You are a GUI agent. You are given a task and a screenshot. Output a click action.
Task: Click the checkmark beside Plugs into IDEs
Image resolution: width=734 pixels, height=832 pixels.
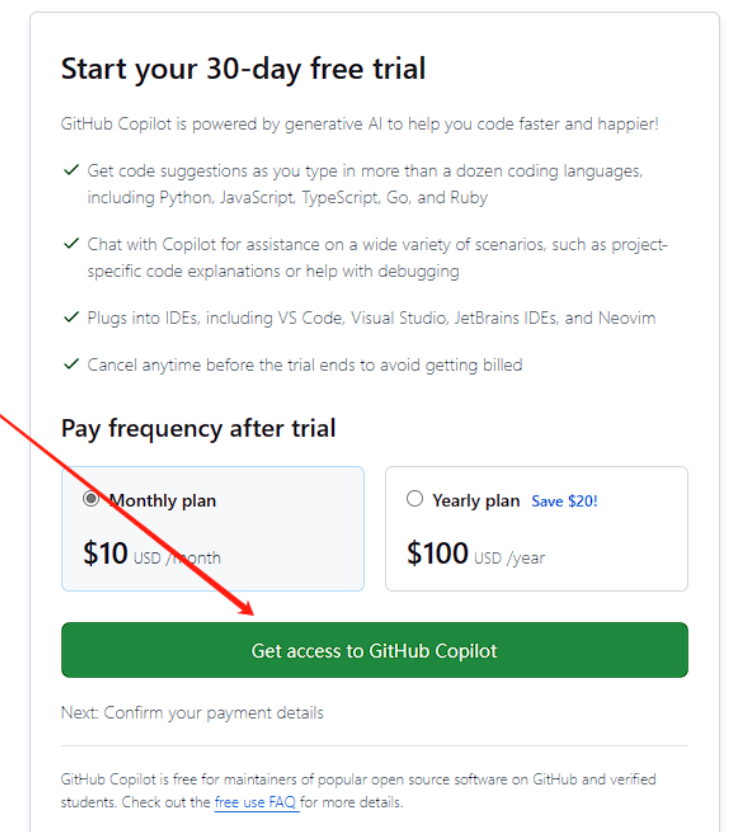click(71, 317)
